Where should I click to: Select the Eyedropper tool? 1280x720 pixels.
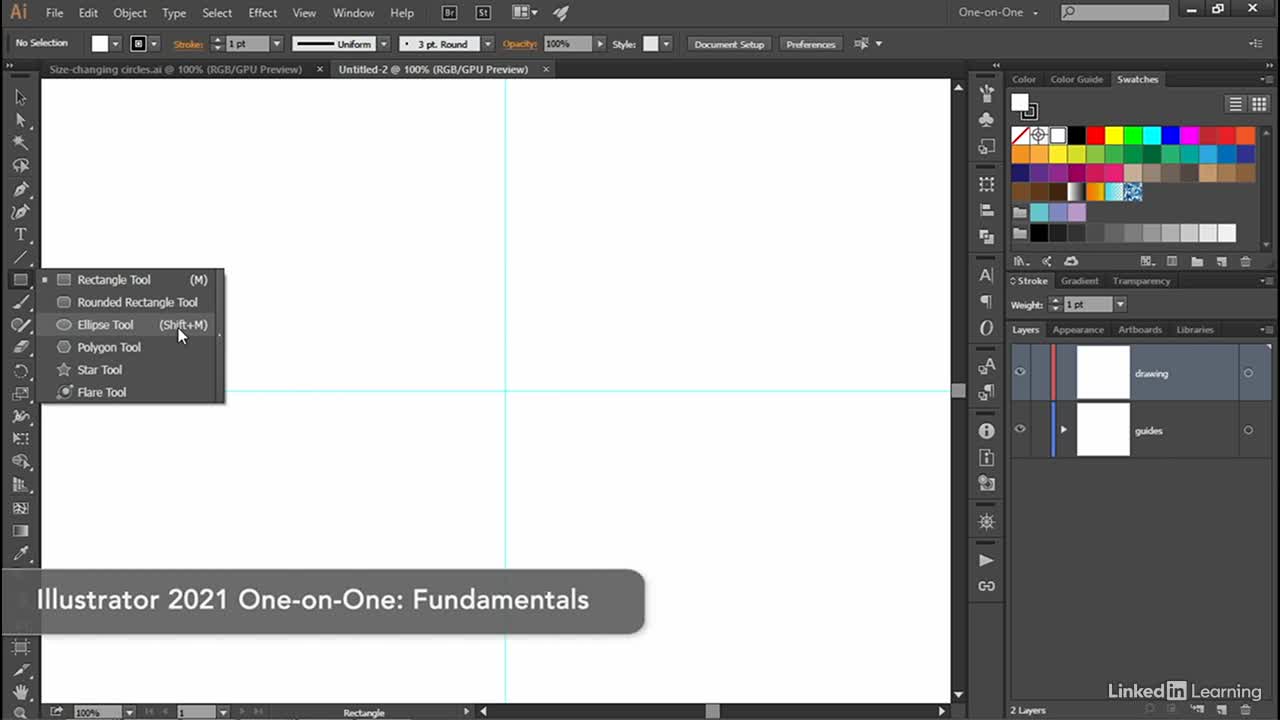coord(20,554)
